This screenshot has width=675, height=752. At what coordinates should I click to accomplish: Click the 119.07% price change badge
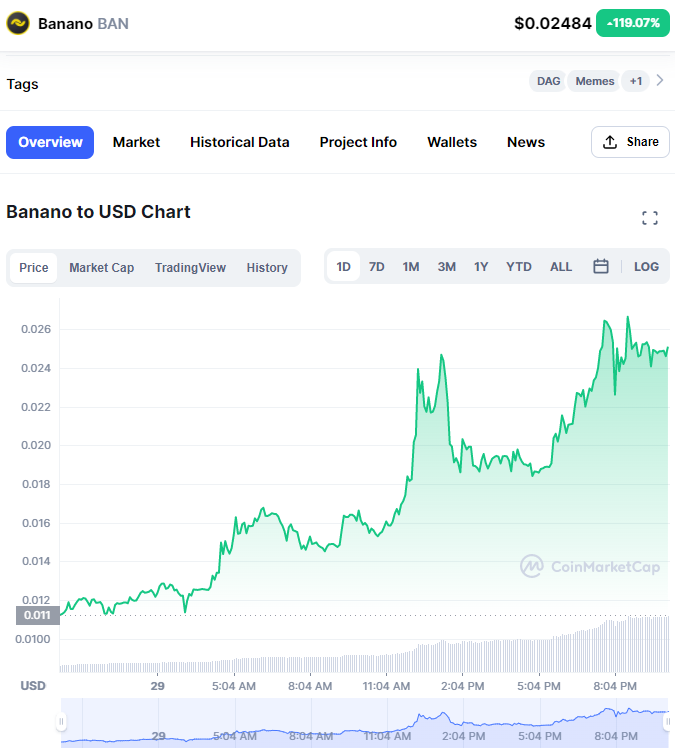click(633, 23)
